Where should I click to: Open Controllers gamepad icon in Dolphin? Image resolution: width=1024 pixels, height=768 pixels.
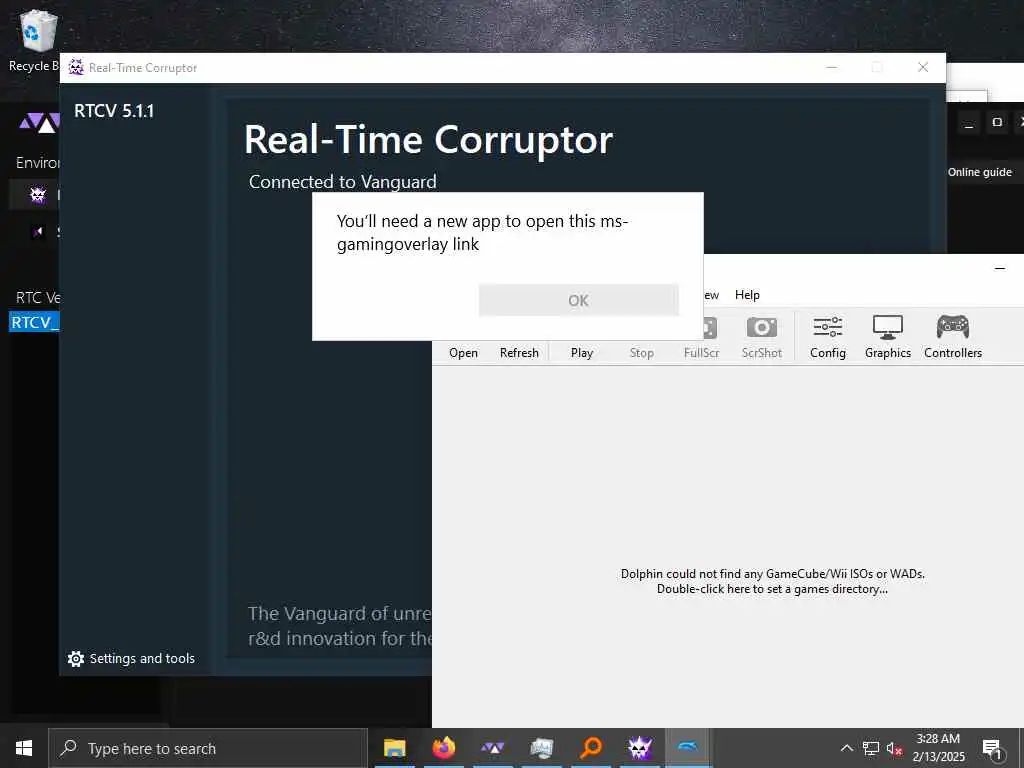pos(953,327)
